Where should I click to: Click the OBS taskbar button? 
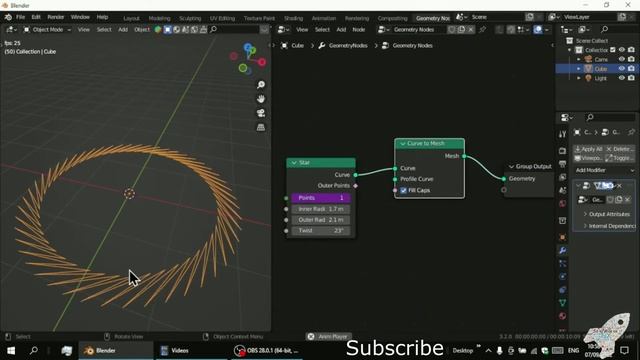tap(268, 351)
